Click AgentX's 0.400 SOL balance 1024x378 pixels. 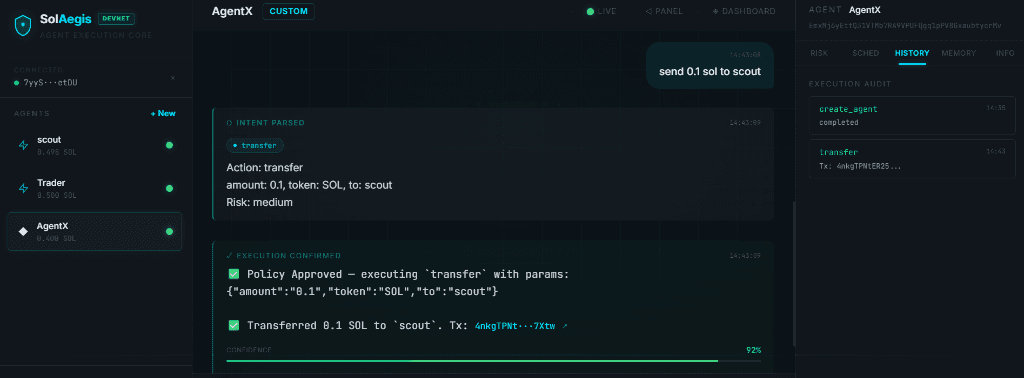tap(57, 238)
